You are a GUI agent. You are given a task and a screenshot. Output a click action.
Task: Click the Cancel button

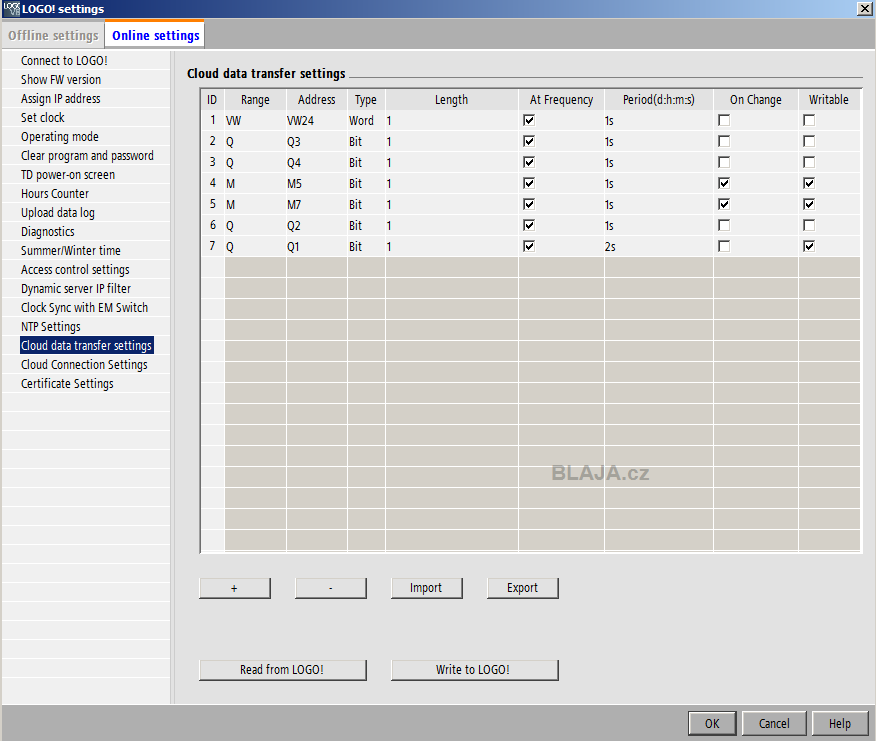pos(774,723)
